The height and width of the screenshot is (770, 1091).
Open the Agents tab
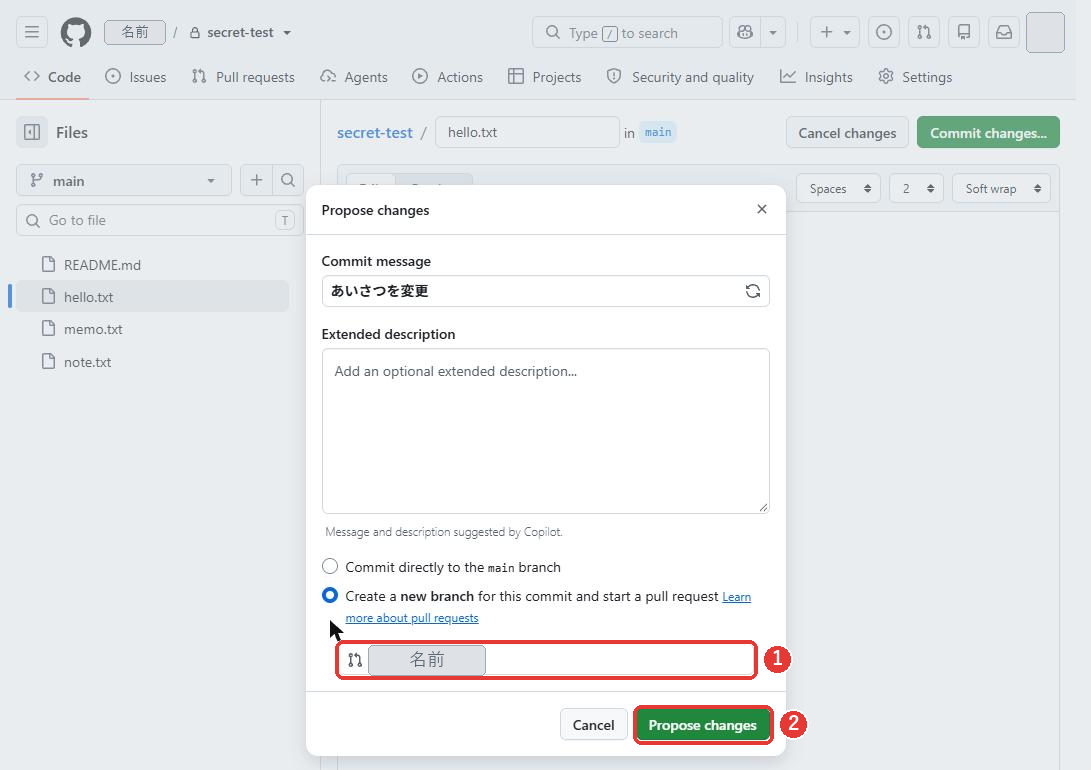[353, 77]
